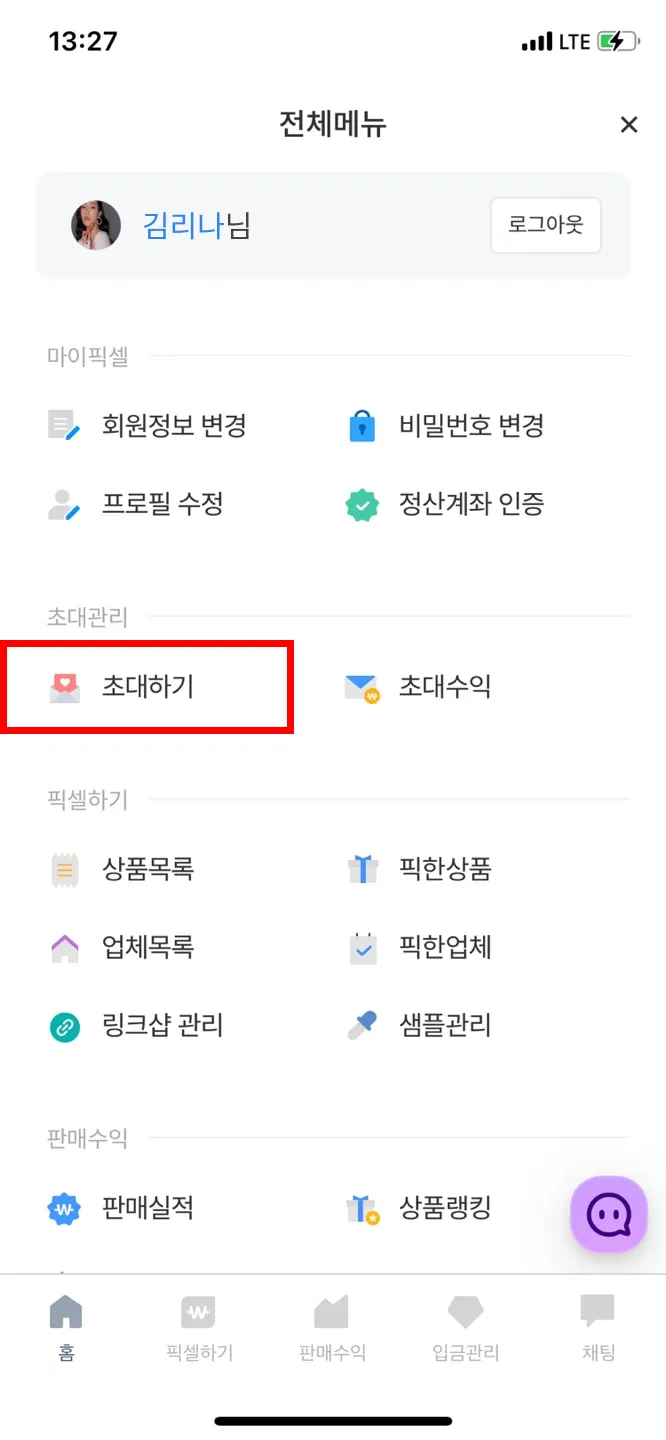Switch to 입금관리 bottom tab
Image resolution: width=666 pixels, height=1440 pixels.
tap(465, 1328)
